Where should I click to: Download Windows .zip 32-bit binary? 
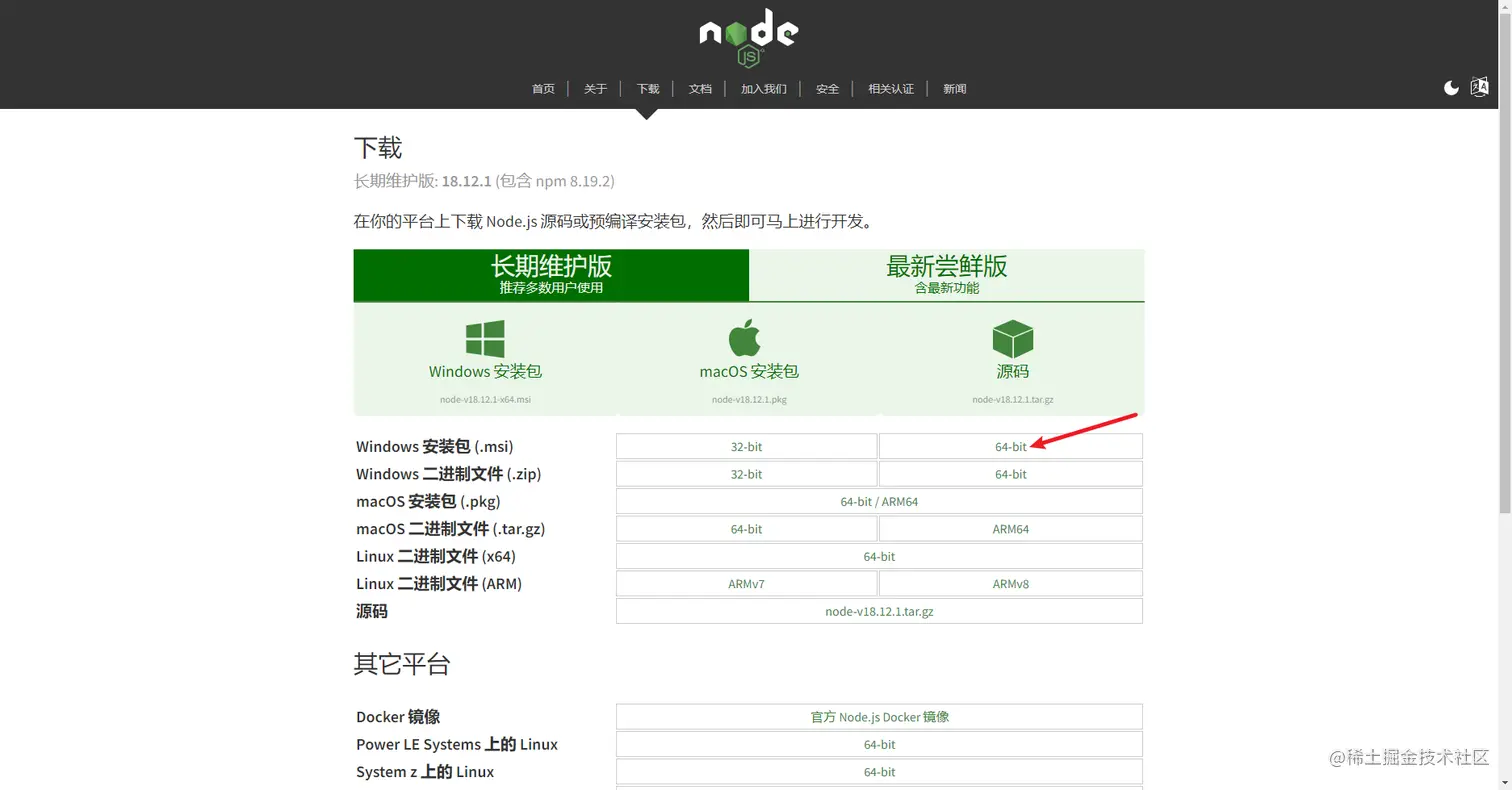pyautogui.click(x=746, y=474)
